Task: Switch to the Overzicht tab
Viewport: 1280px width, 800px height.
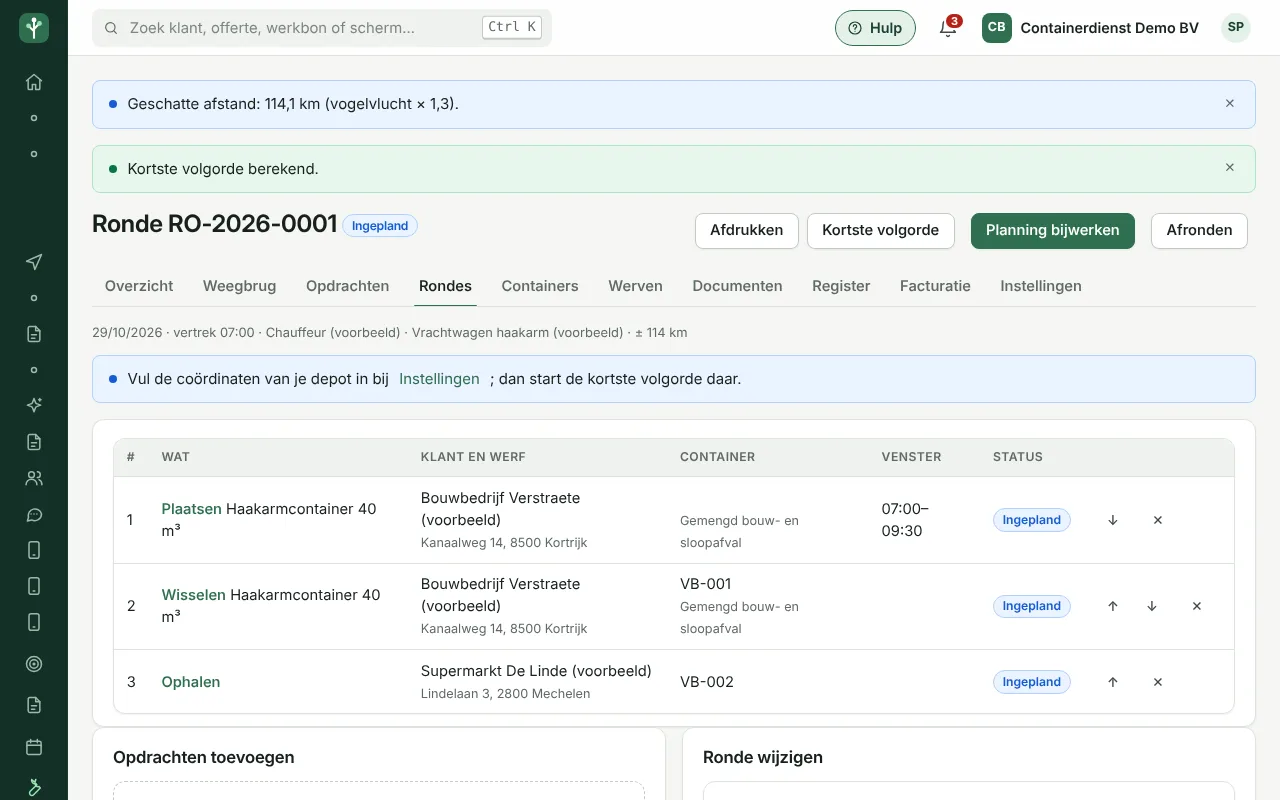Action: (x=139, y=286)
